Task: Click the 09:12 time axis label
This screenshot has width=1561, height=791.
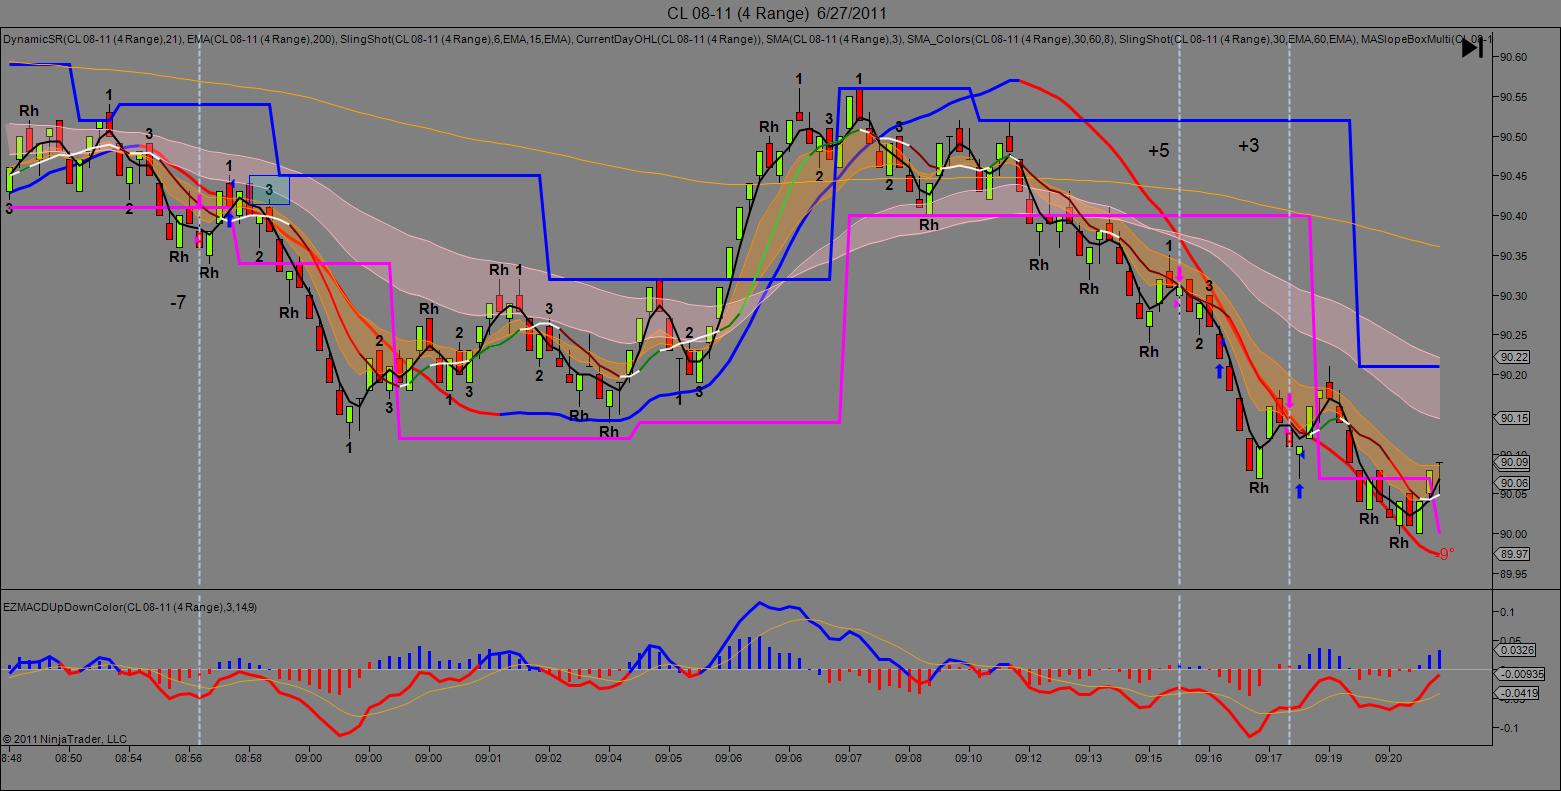Action: click(1029, 759)
